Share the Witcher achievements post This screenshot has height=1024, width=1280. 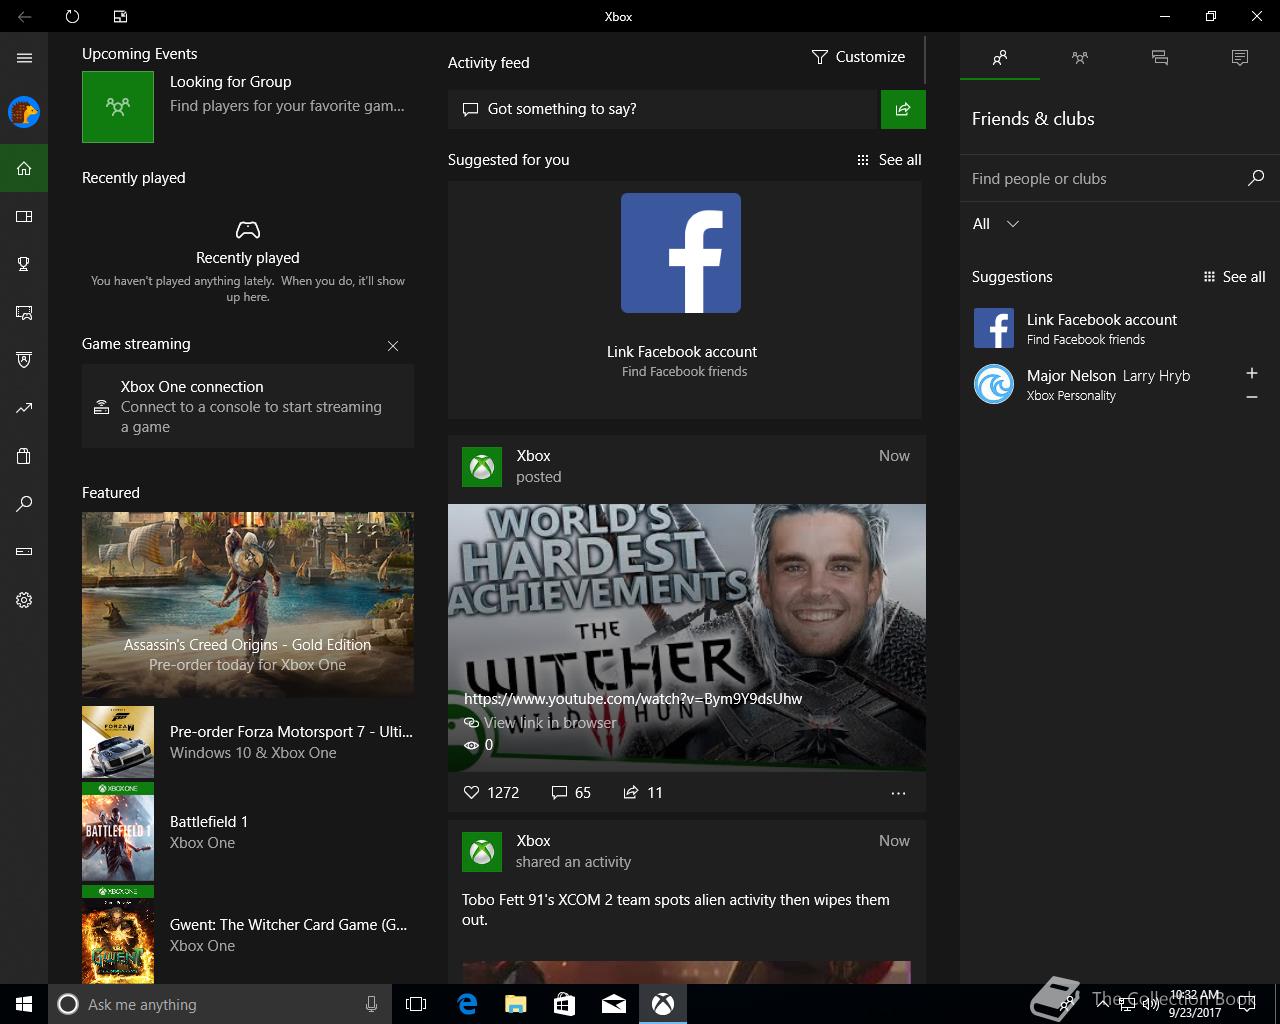click(x=643, y=792)
